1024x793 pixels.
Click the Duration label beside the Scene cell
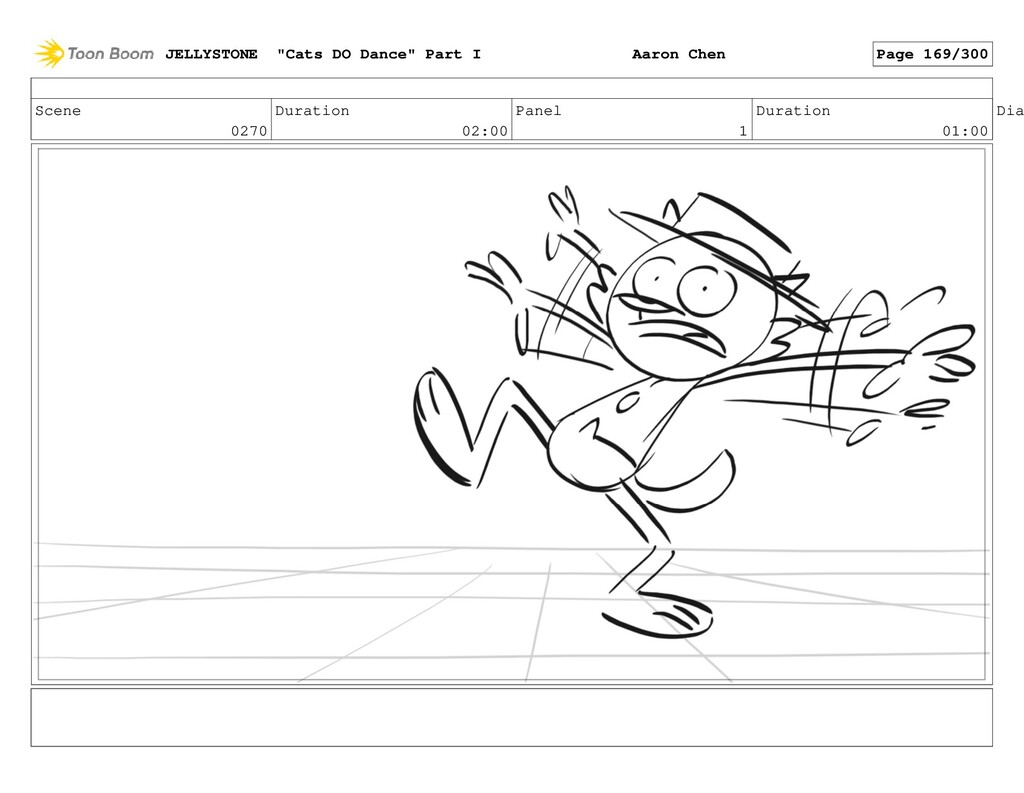(312, 110)
